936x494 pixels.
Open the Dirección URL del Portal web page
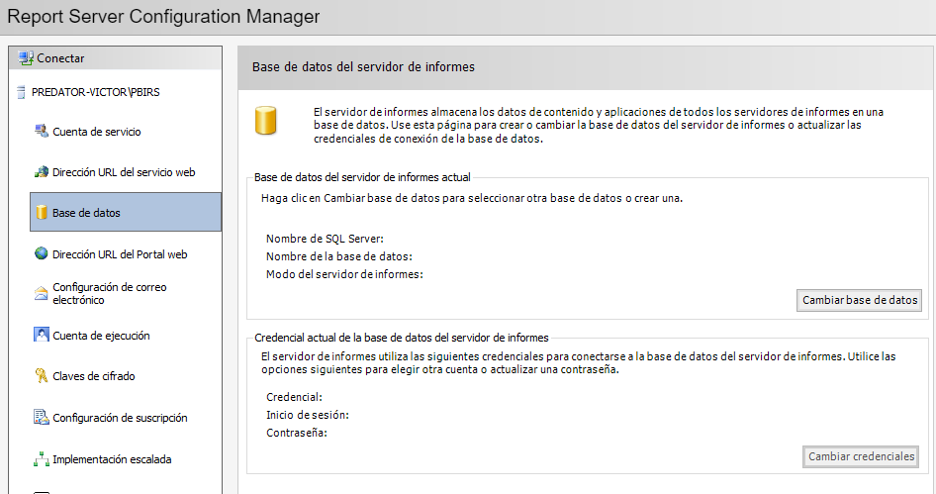coord(119,254)
